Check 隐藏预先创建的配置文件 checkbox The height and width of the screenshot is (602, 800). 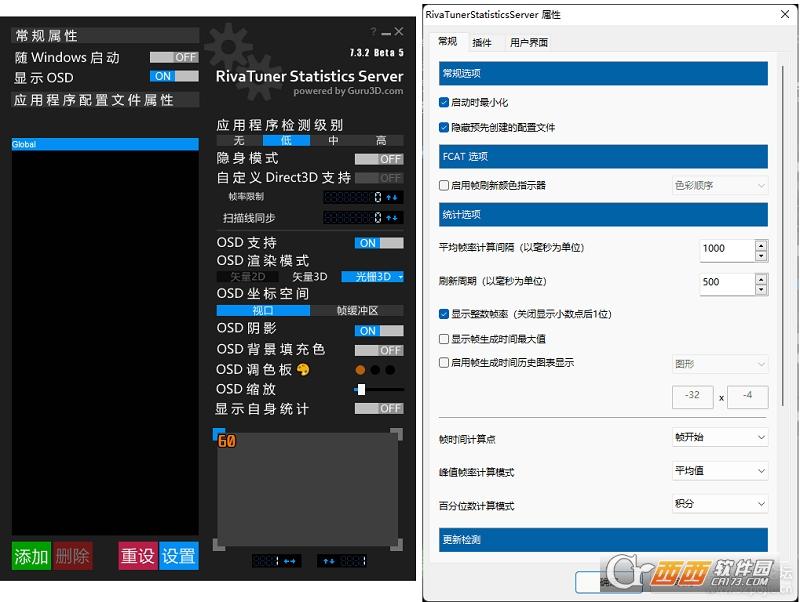(x=444, y=127)
